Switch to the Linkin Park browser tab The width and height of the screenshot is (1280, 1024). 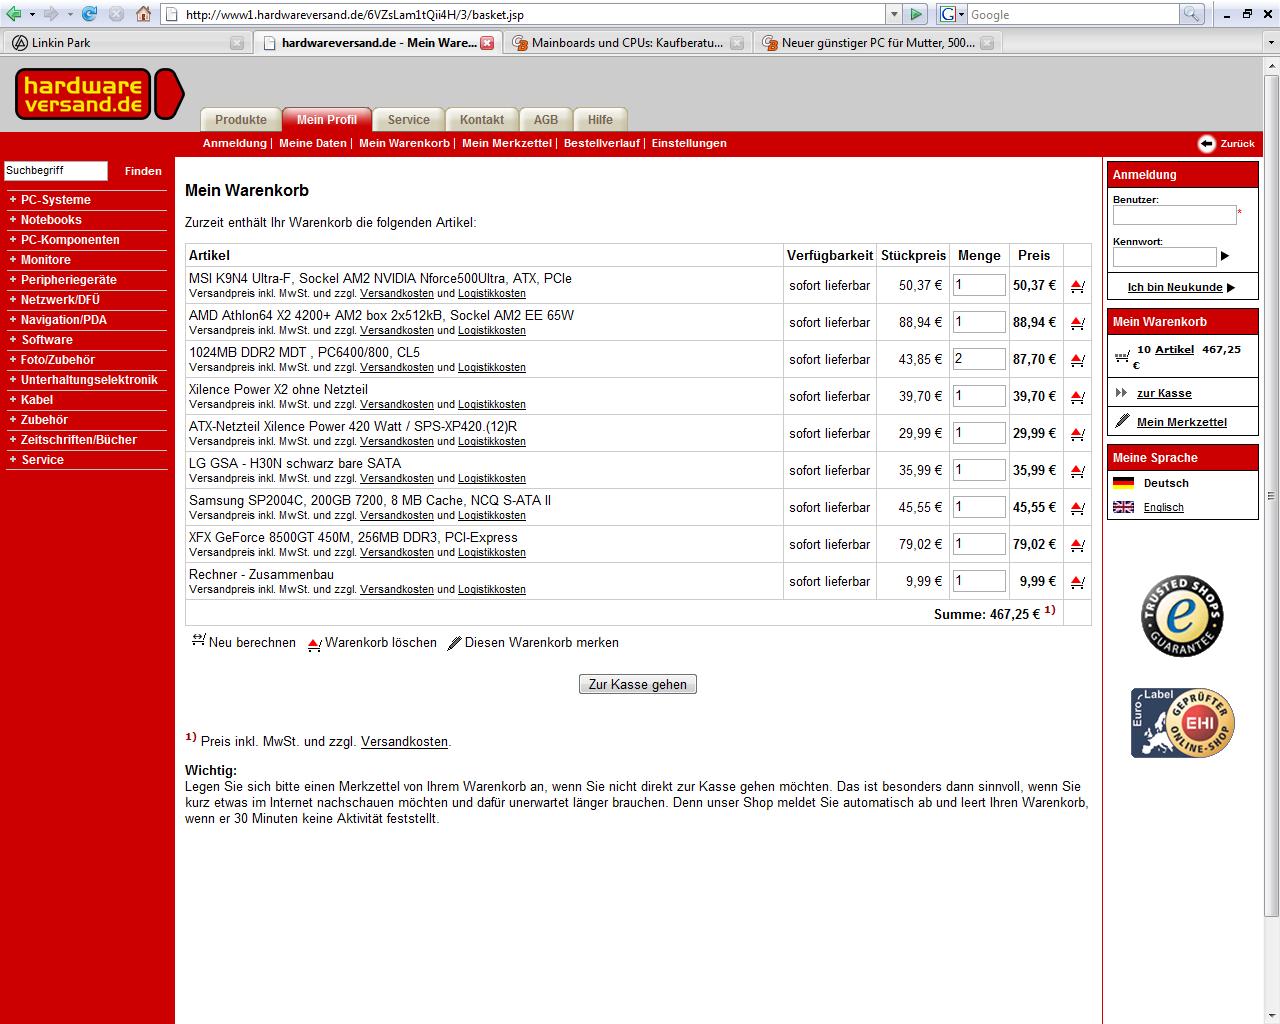tap(125, 43)
